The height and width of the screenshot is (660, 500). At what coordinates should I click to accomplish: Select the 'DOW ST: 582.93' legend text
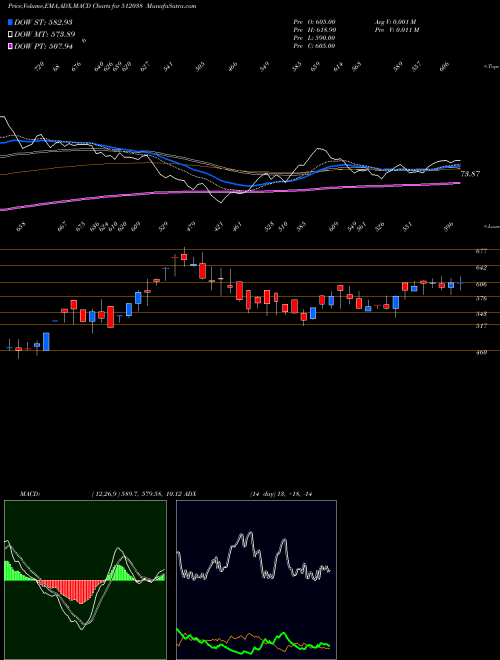click(x=43, y=22)
